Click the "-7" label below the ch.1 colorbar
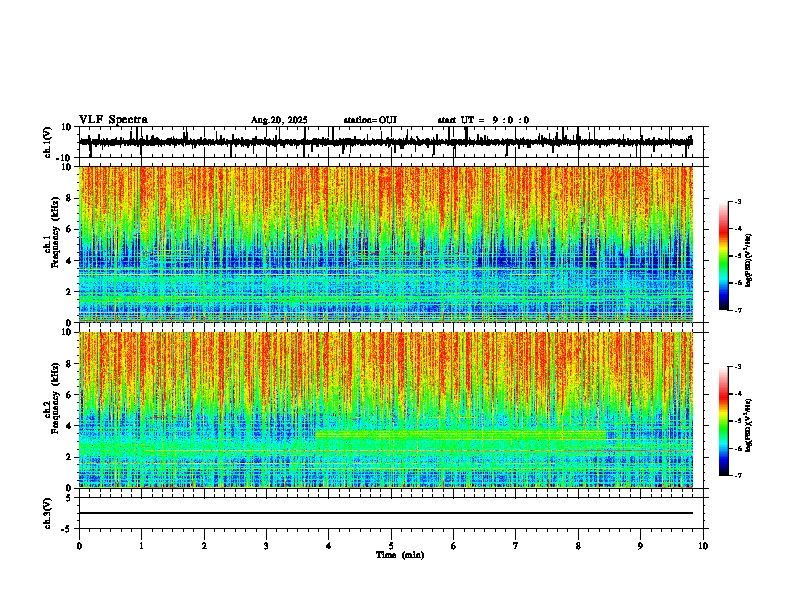 [x=738, y=310]
